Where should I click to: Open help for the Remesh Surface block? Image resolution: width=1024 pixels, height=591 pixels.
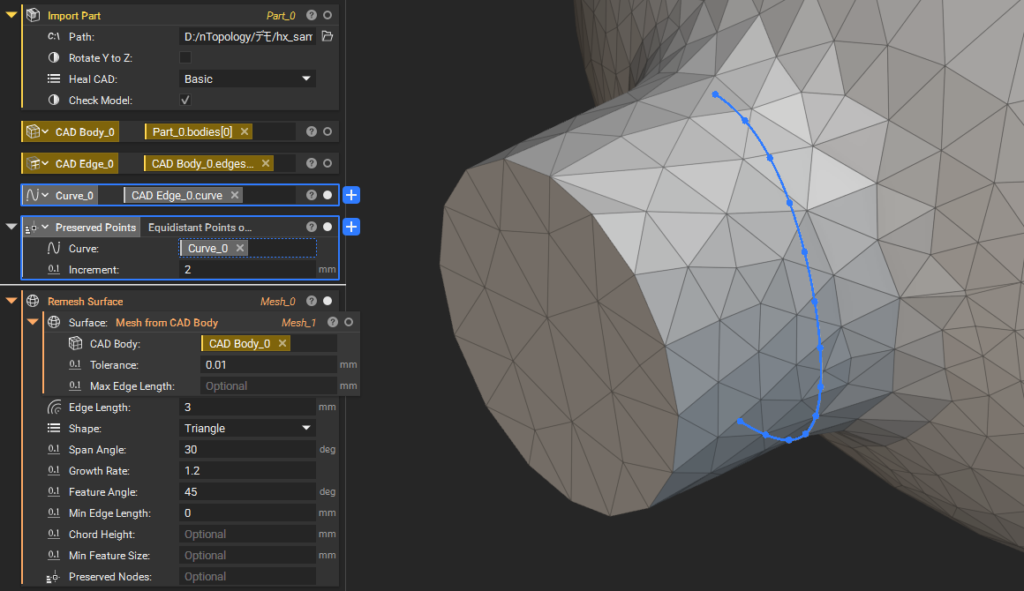click(x=311, y=301)
